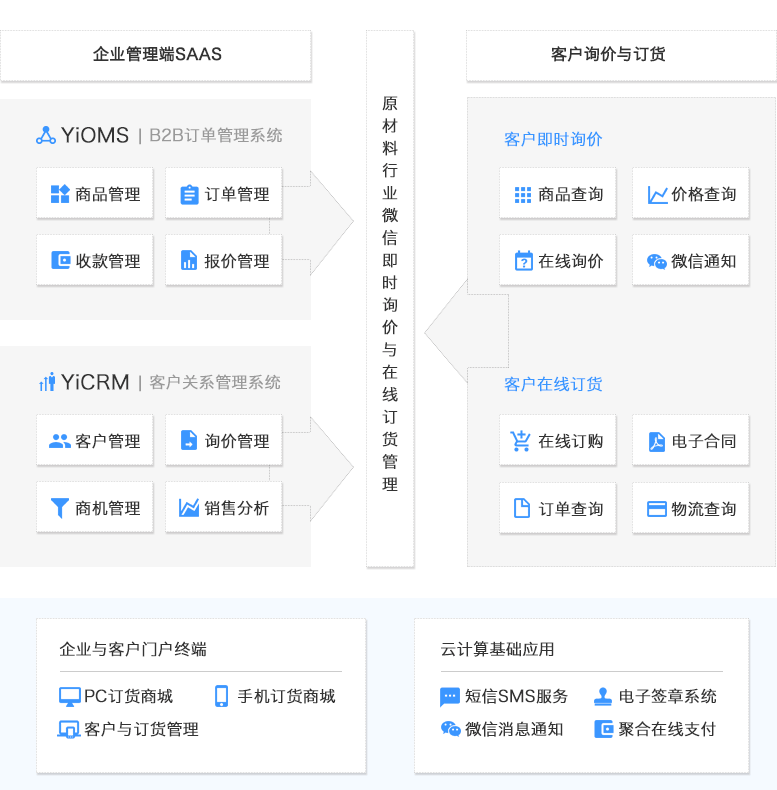The height and width of the screenshot is (790, 777).
Task: Open the 收款管理 card label
Action: pos(108,261)
